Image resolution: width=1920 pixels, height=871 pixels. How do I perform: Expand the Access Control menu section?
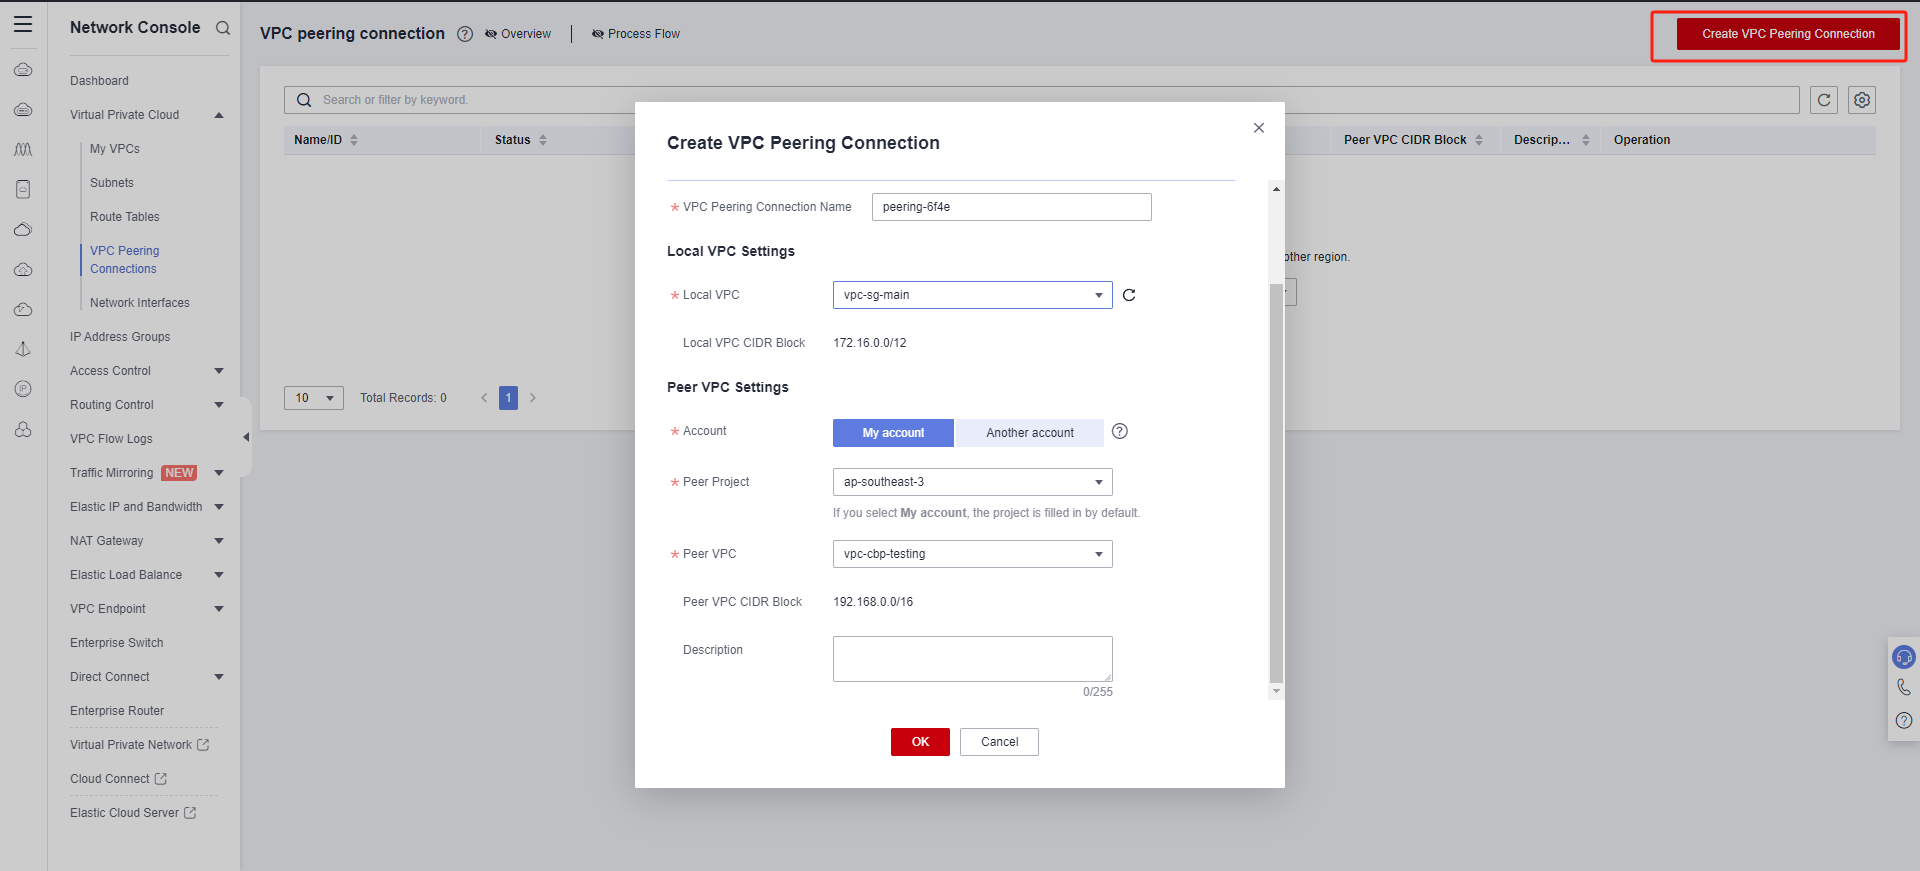146,371
